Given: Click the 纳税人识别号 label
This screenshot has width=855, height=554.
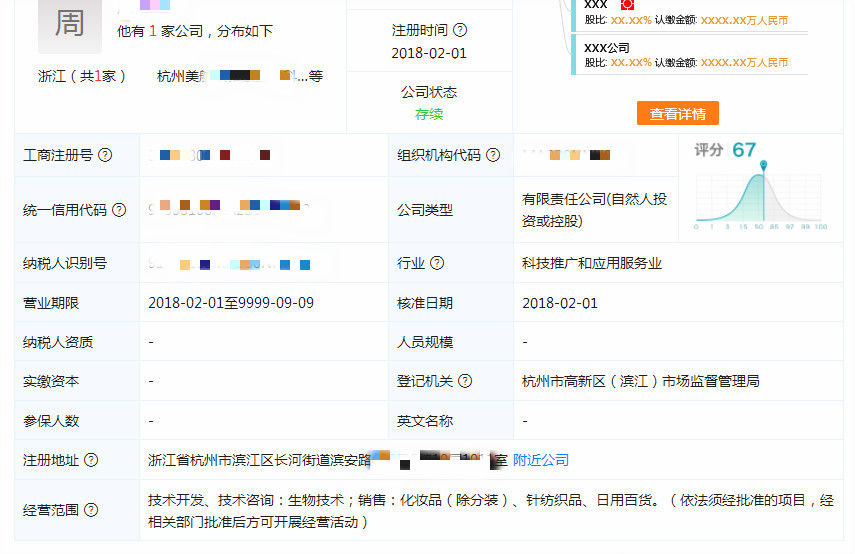Looking at the screenshot, I should pyautogui.click(x=65, y=263).
